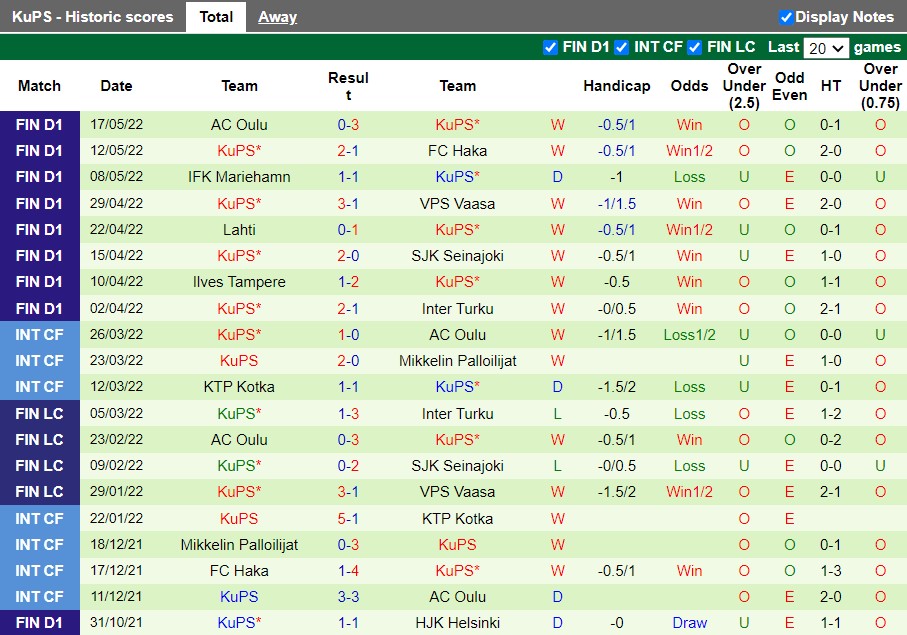
Task: Switch to the Away tab
Action: coord(277,17)
